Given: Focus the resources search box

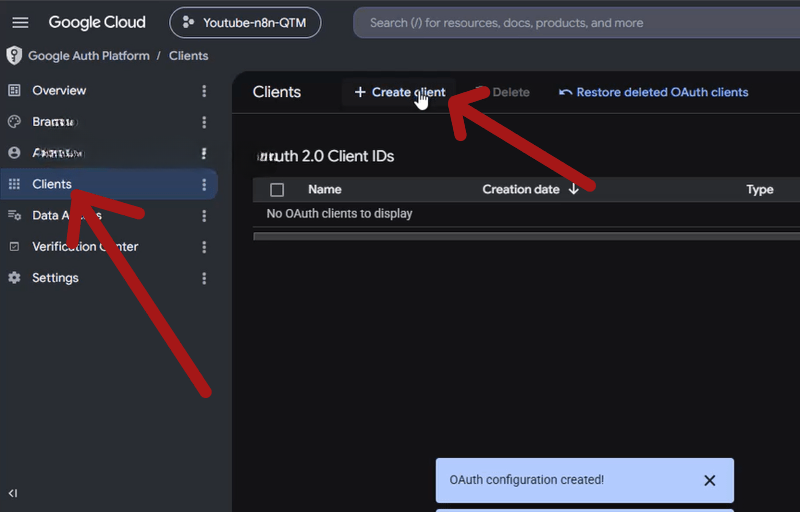Looking at the screenshot, I should pos(577,23).
